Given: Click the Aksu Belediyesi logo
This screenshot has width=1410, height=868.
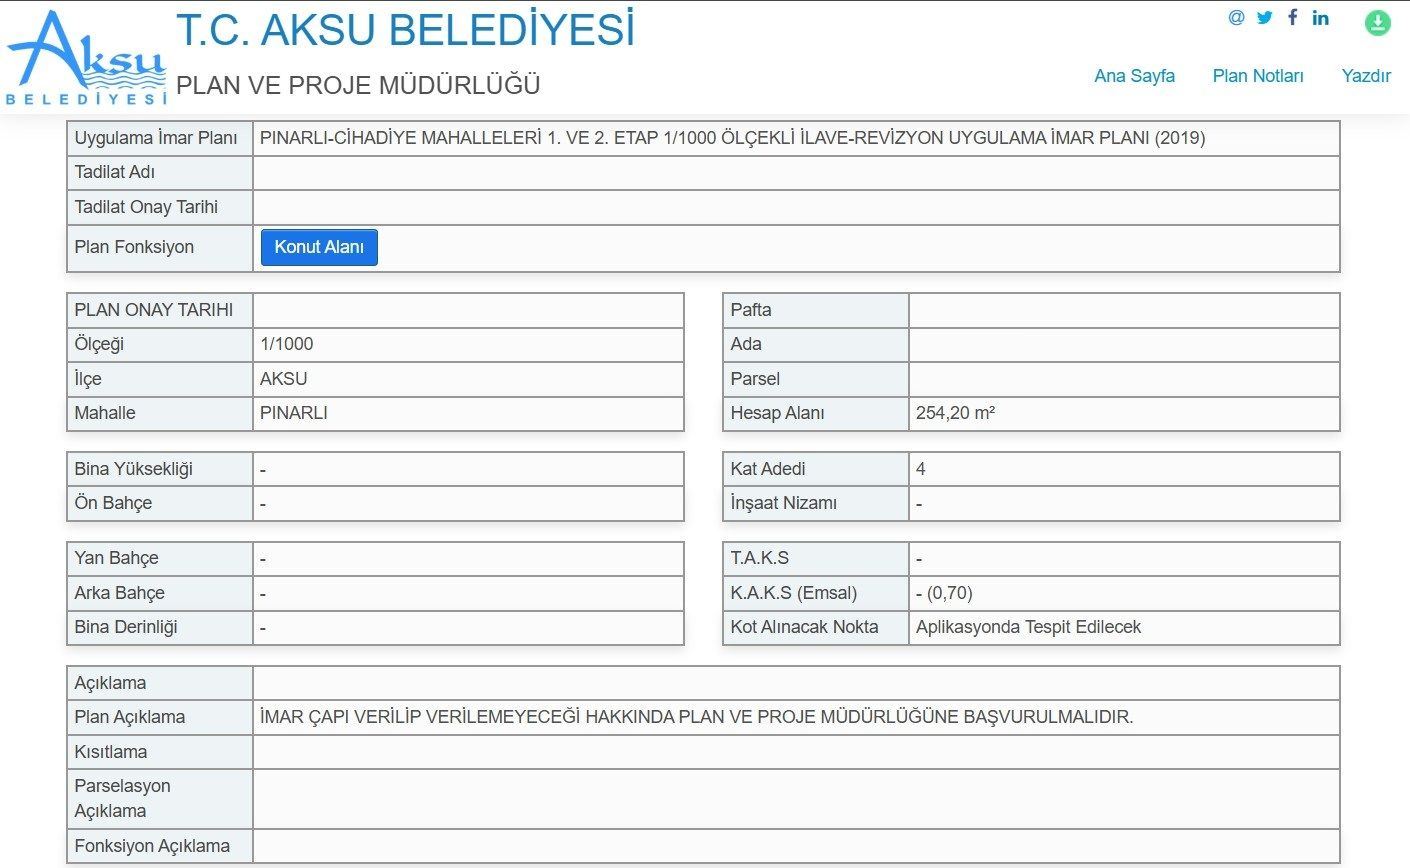Looking at the screenshot, I should (86, 58).
